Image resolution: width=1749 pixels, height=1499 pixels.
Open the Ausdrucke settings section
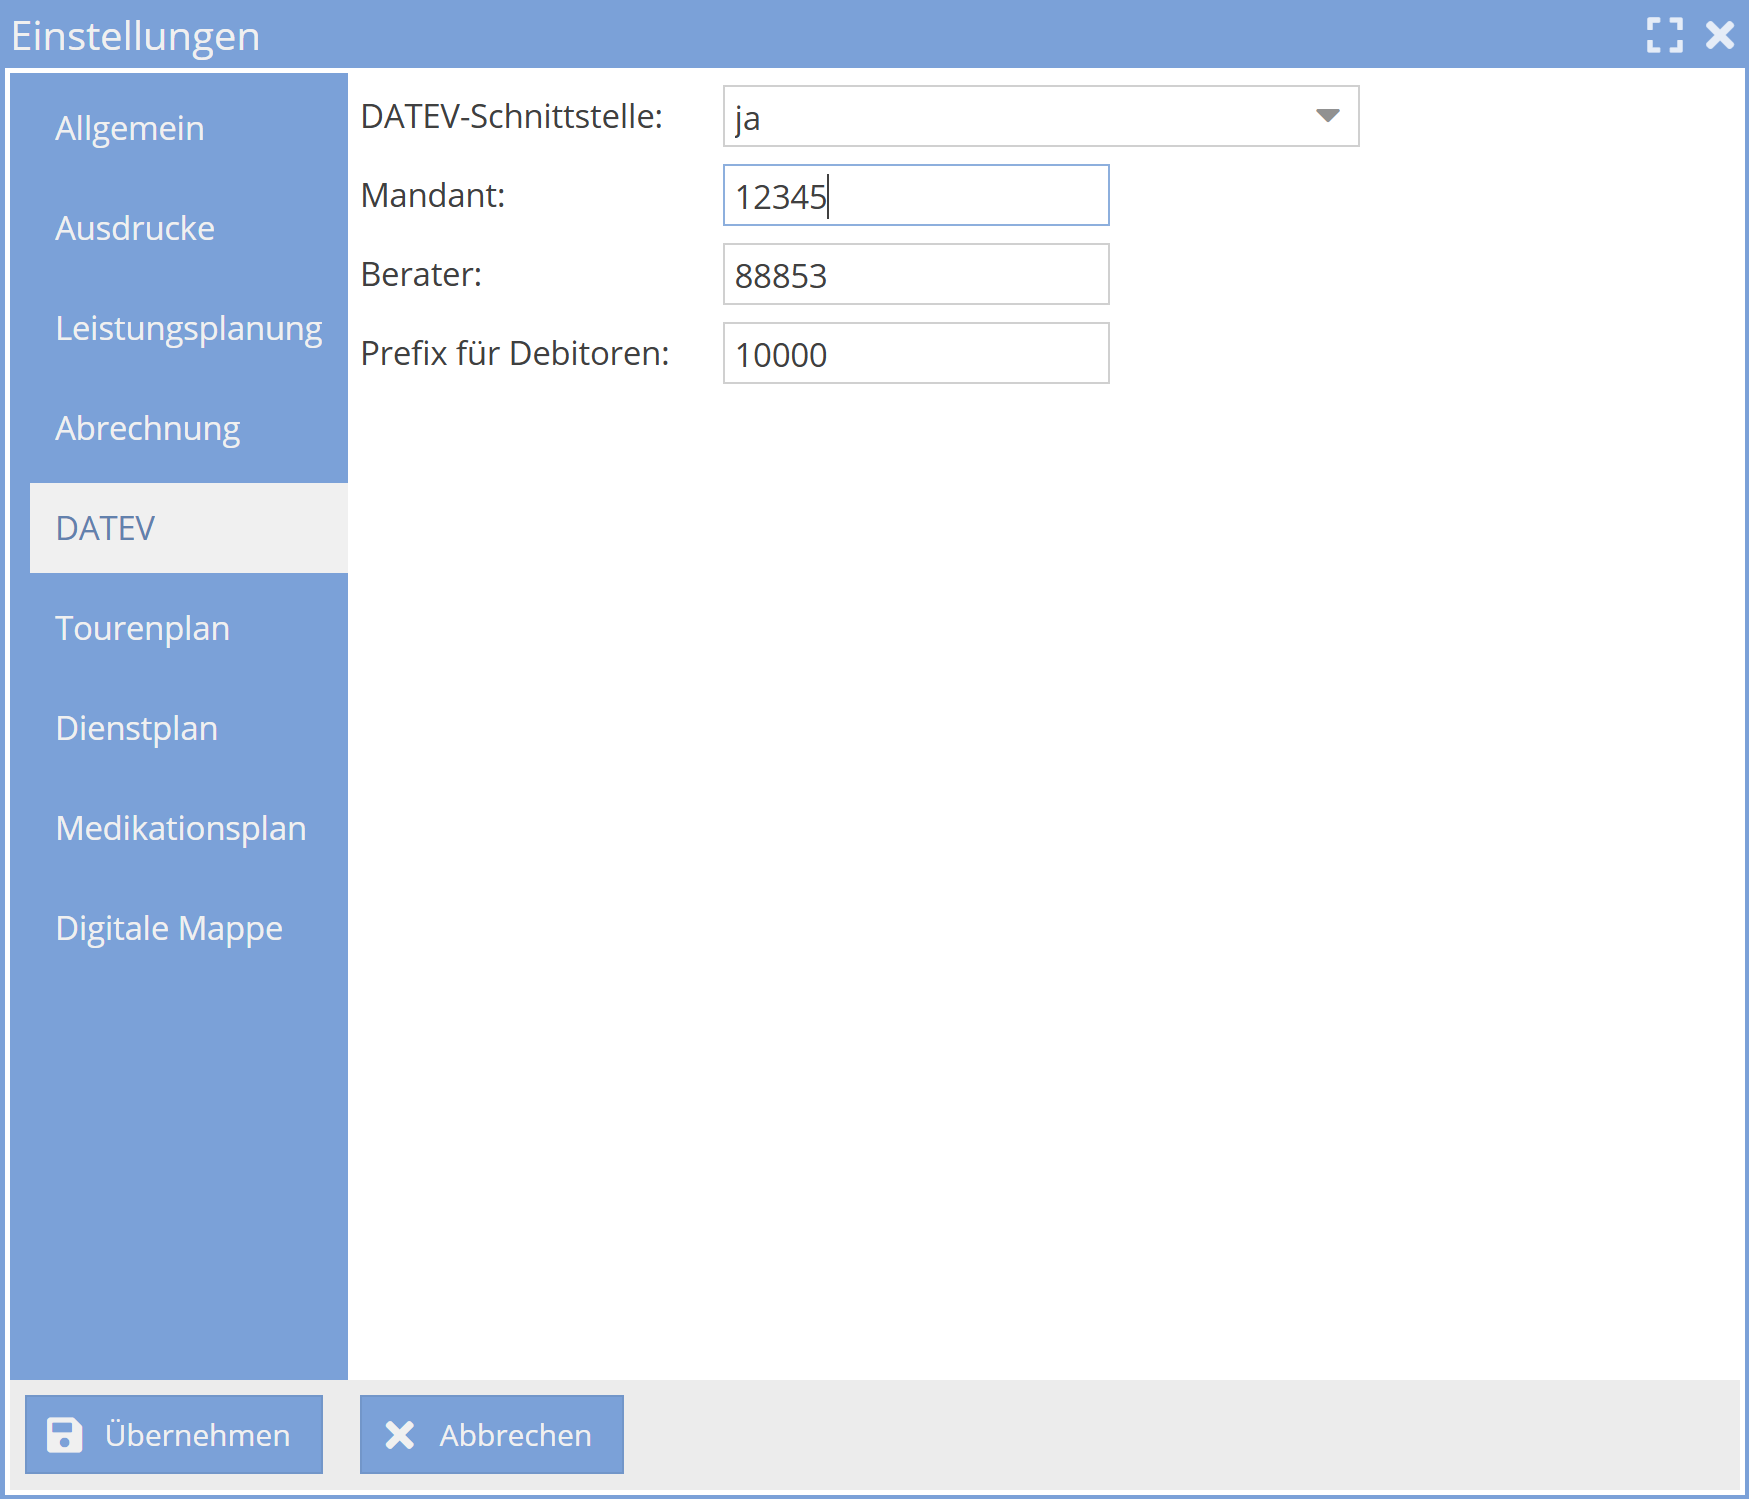135,227
